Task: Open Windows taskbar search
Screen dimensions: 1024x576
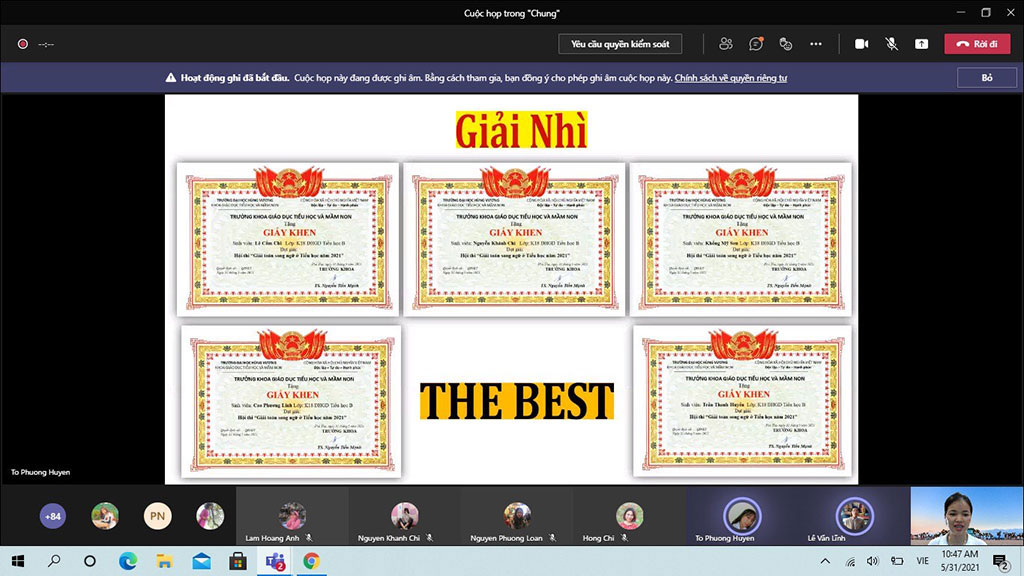Action: pyautogui.click(x=54, y=561)
